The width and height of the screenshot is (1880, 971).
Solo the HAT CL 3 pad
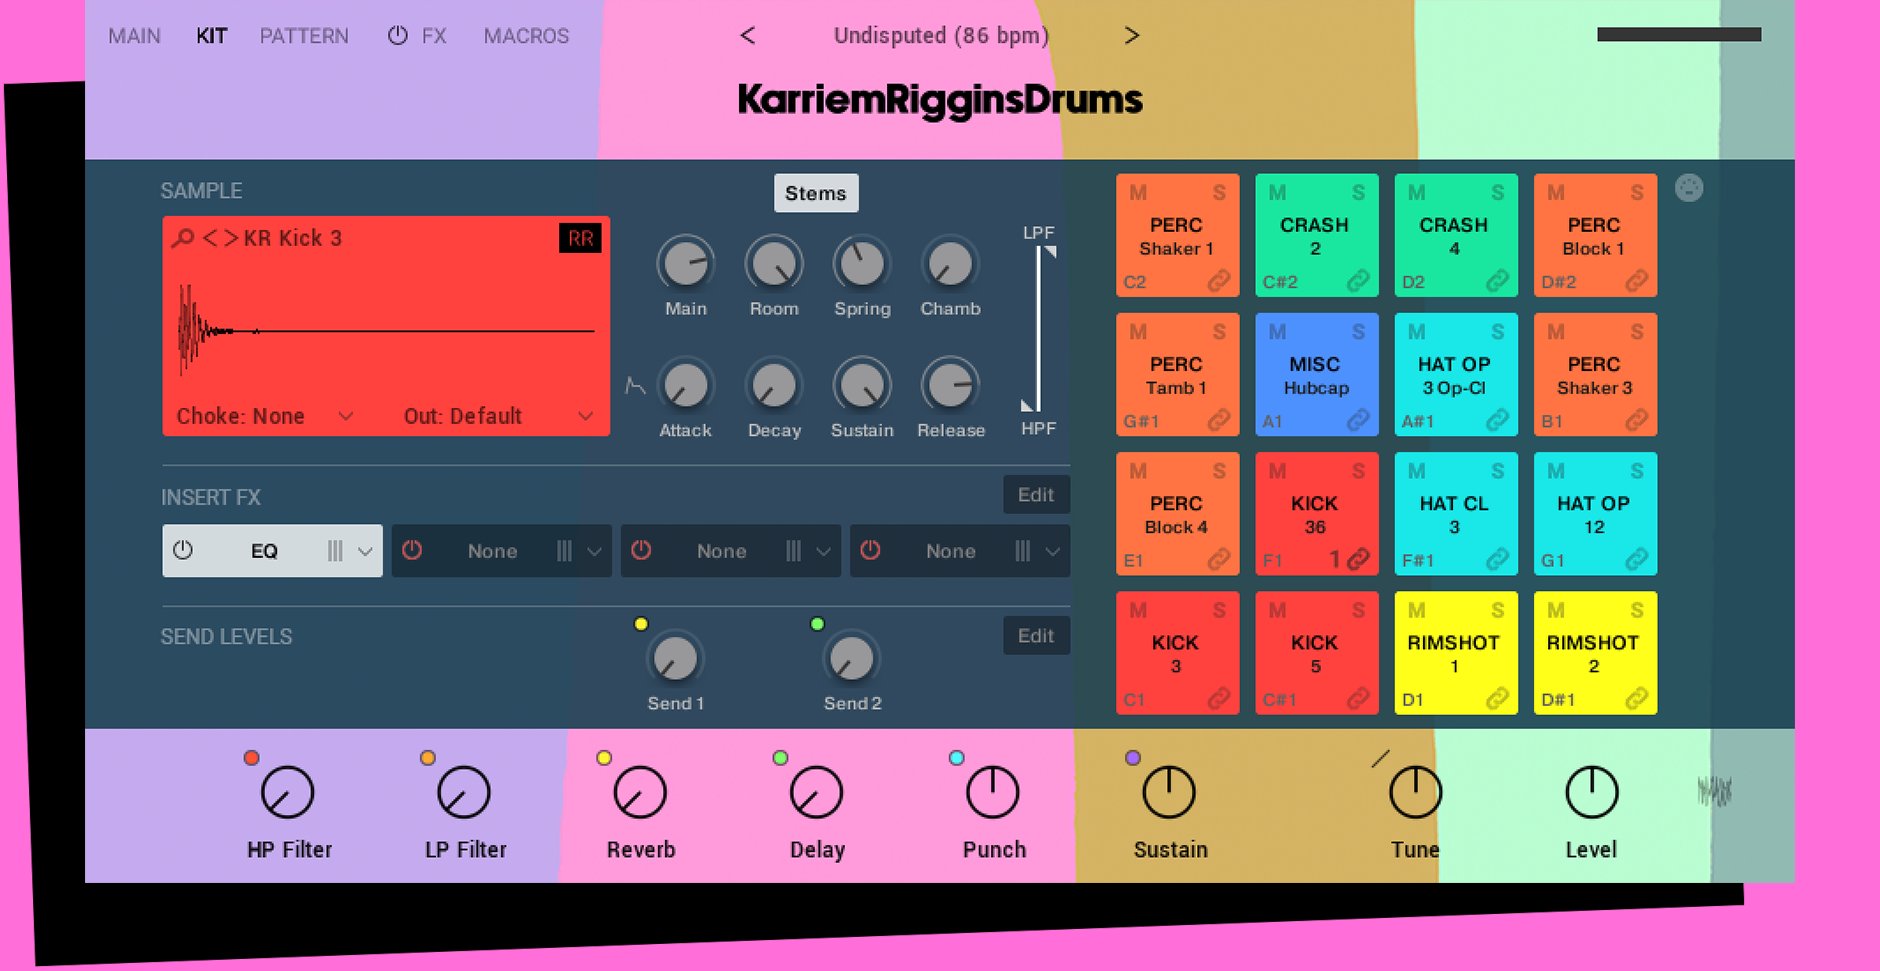1497,471
